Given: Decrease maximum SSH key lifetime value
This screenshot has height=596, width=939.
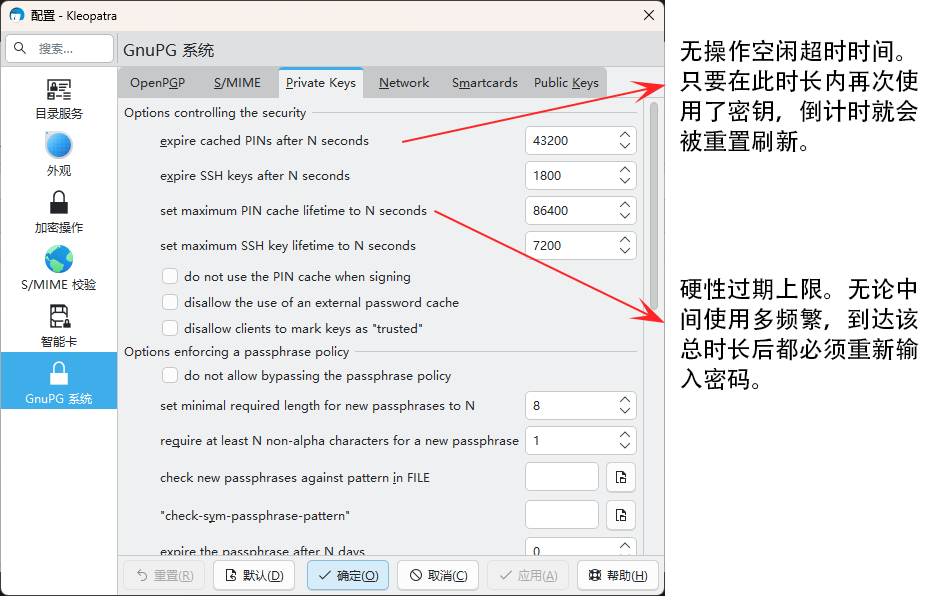Looking at the screenshot, I should (x=625, y=251).
